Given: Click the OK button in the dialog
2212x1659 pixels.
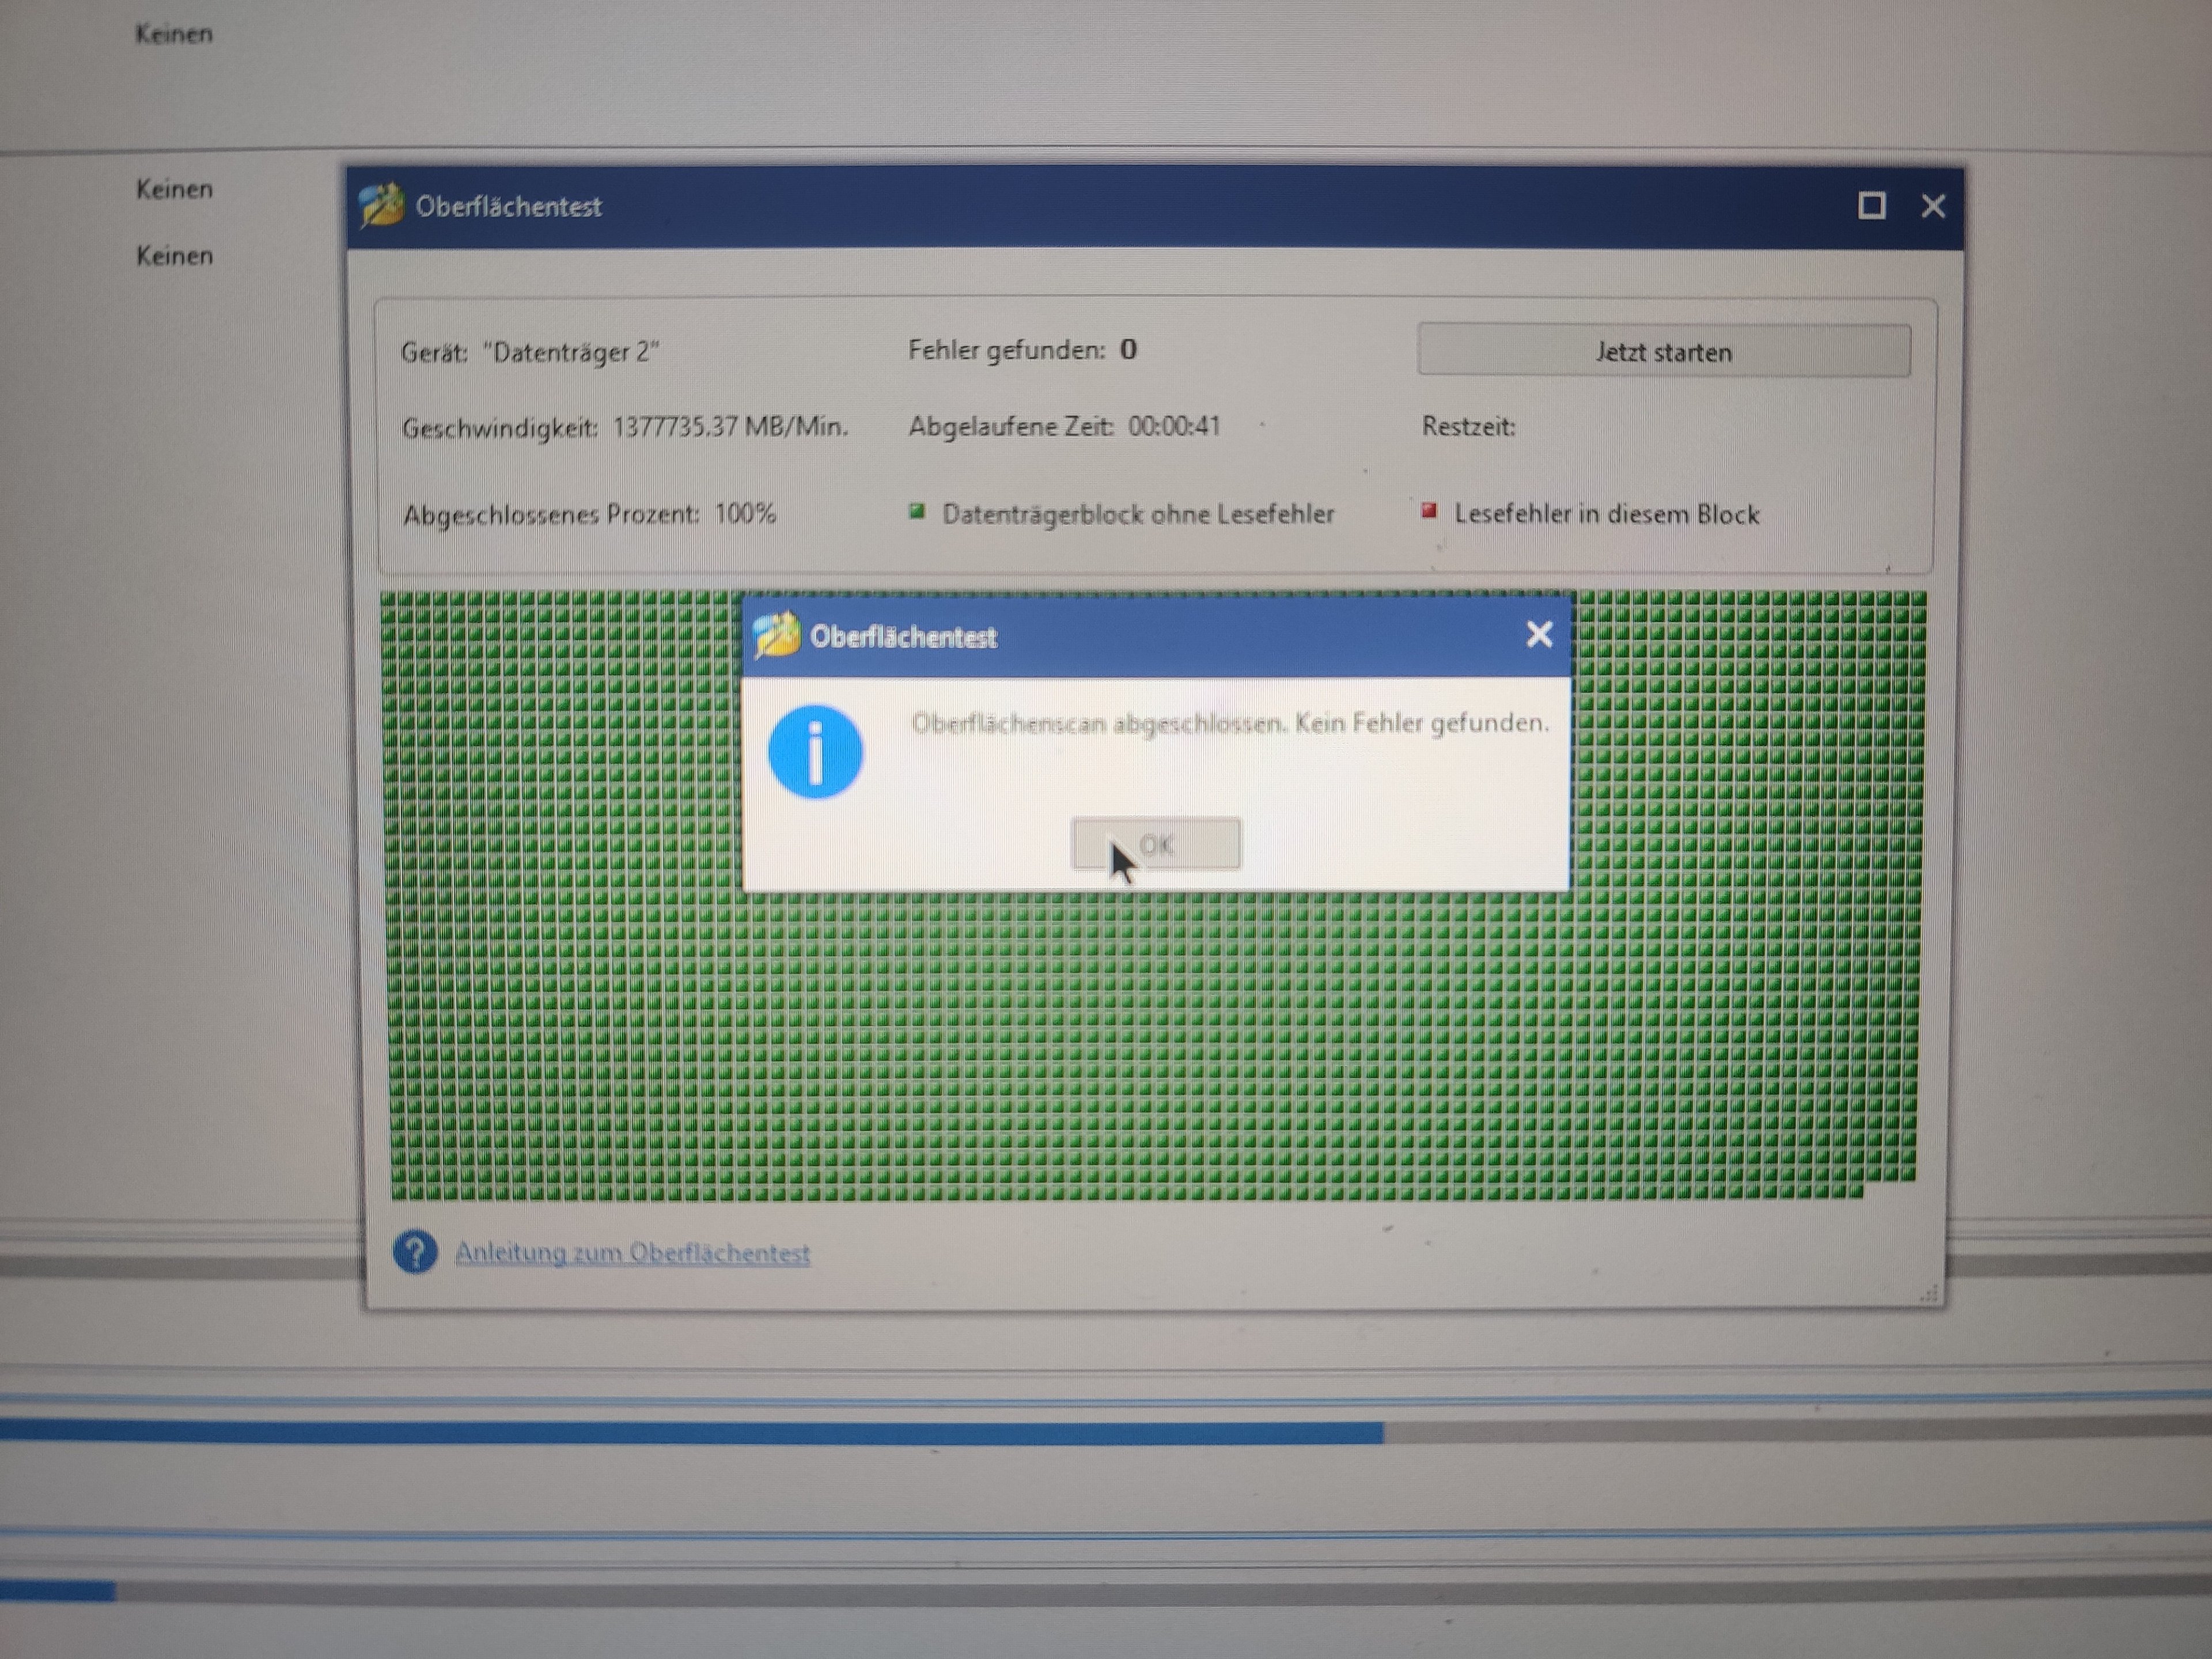Looking at the screenshot, I should click(1156, 844).
